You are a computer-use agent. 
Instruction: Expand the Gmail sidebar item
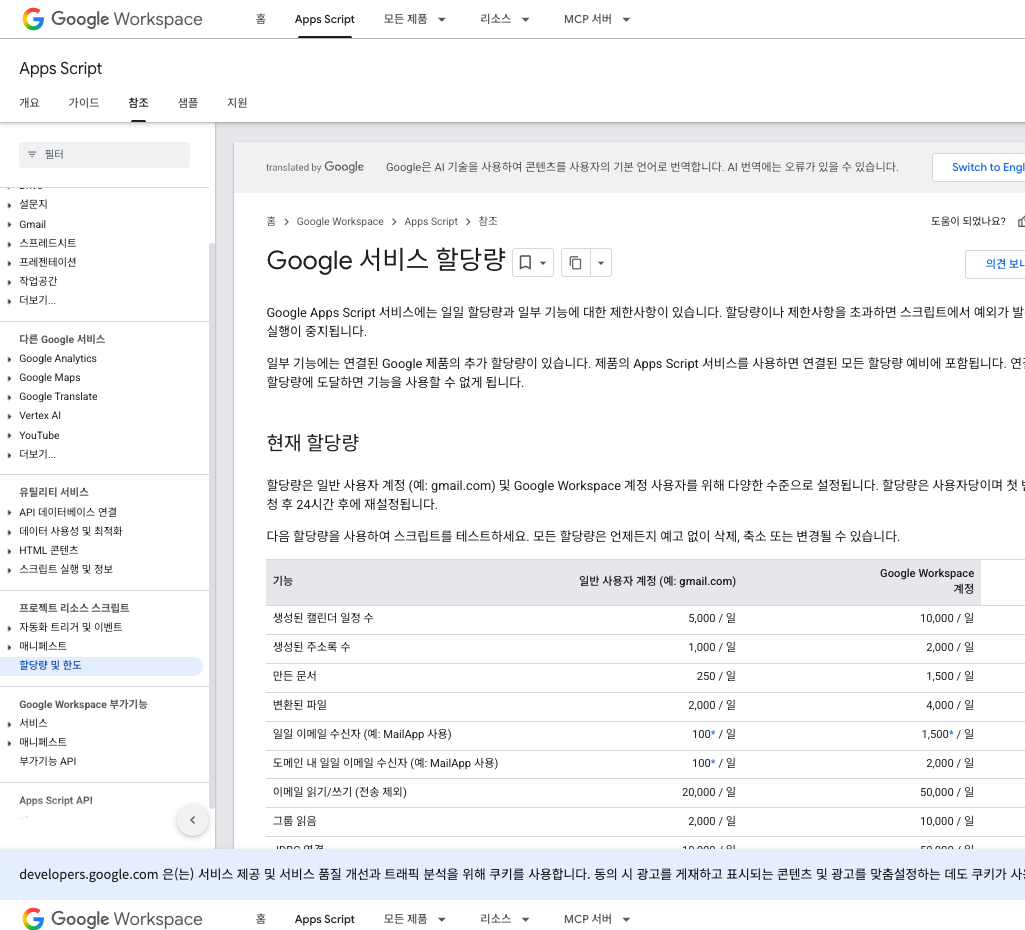(9, 224)
